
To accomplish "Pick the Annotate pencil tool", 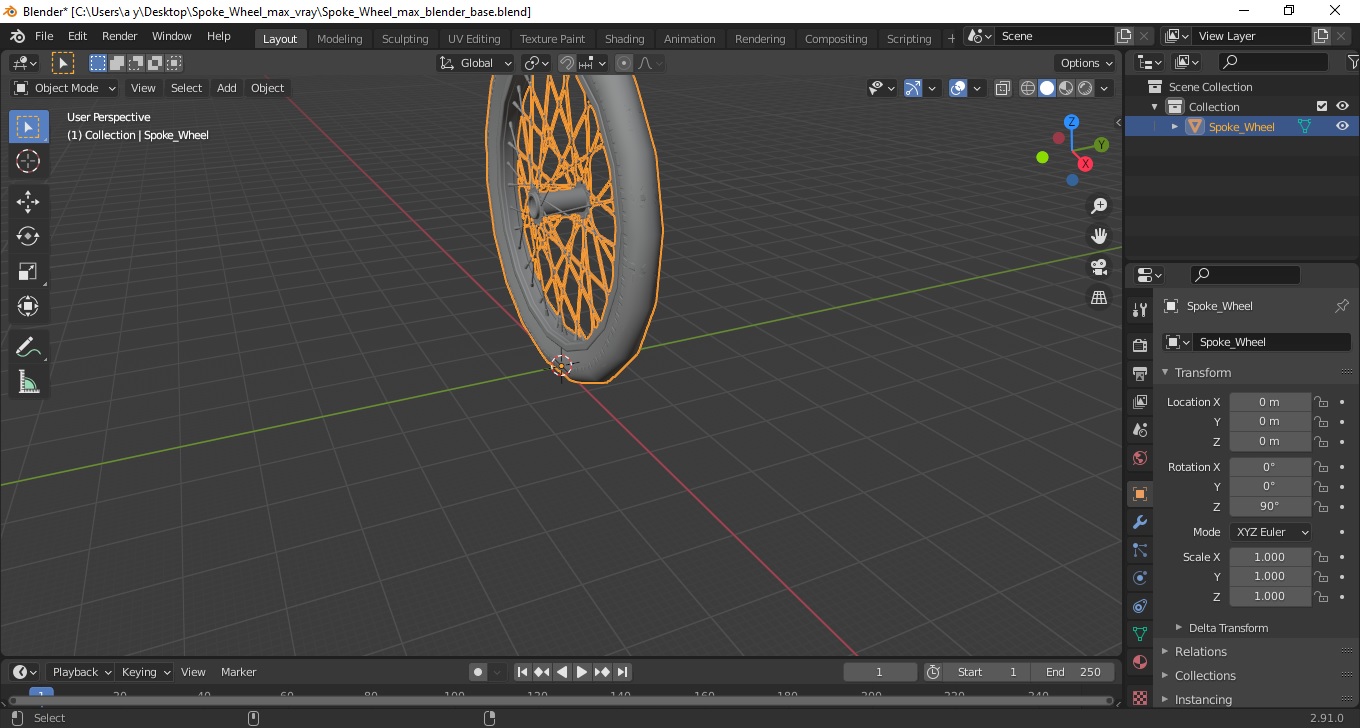I will pos(28,347).
